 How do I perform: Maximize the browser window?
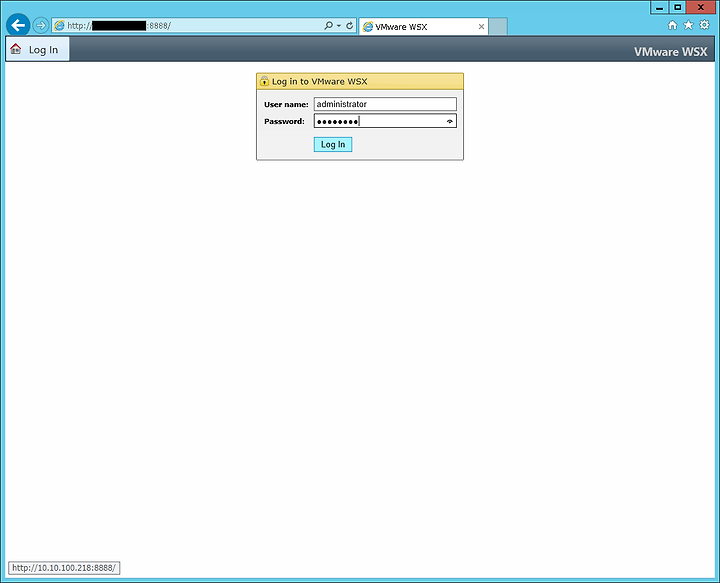point(678,7)
